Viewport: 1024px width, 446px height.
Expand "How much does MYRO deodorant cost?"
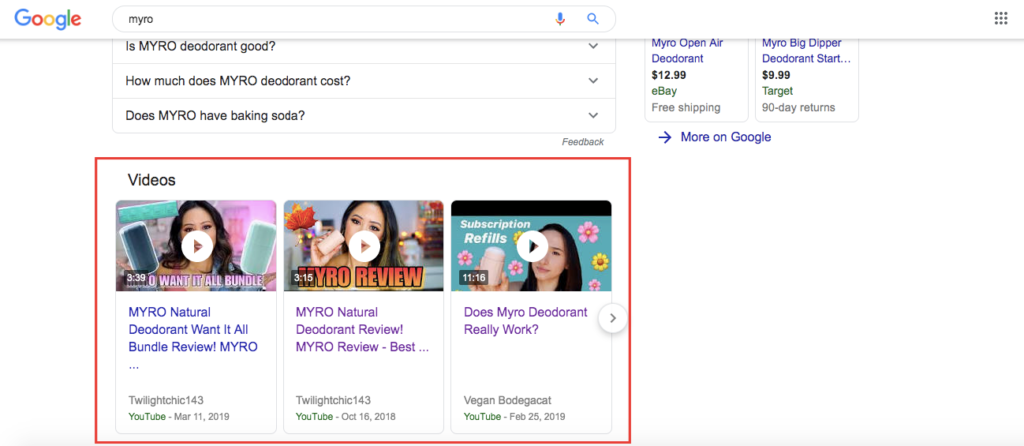[364, 81]
